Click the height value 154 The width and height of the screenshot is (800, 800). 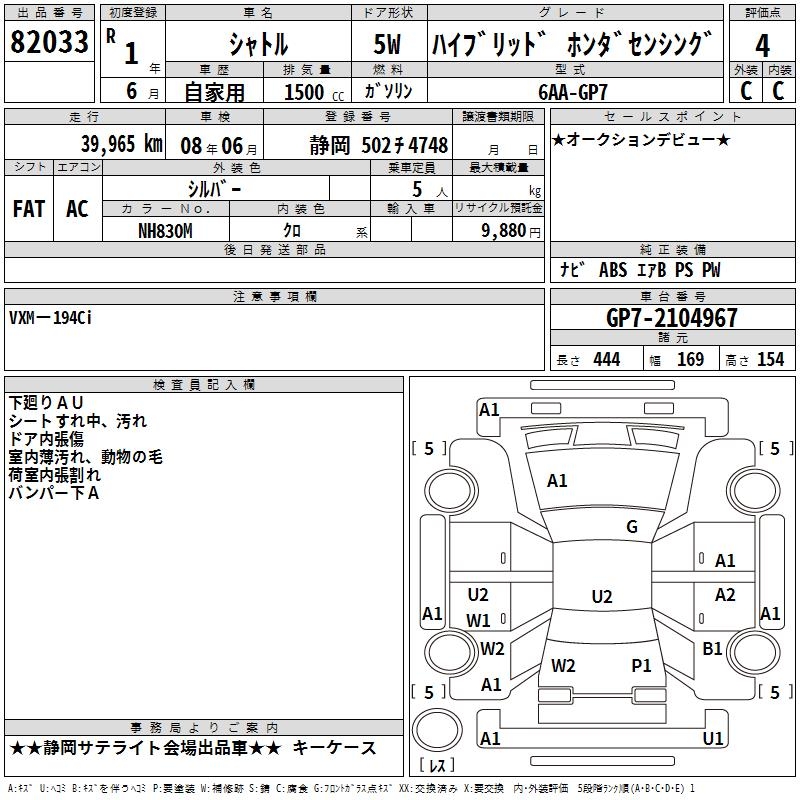[x=770, y=360]
